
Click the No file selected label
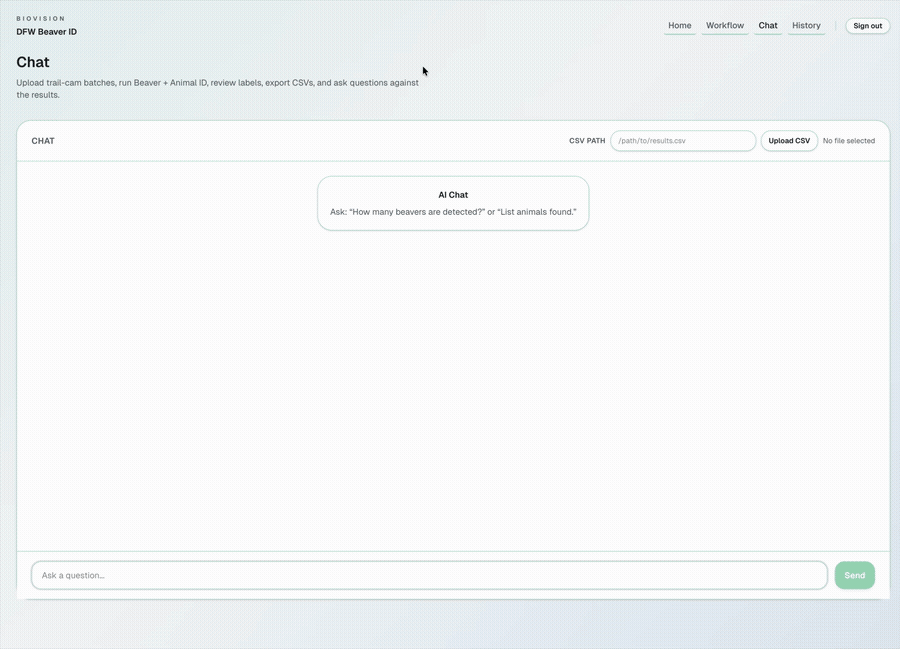click(x=848, y=140)
